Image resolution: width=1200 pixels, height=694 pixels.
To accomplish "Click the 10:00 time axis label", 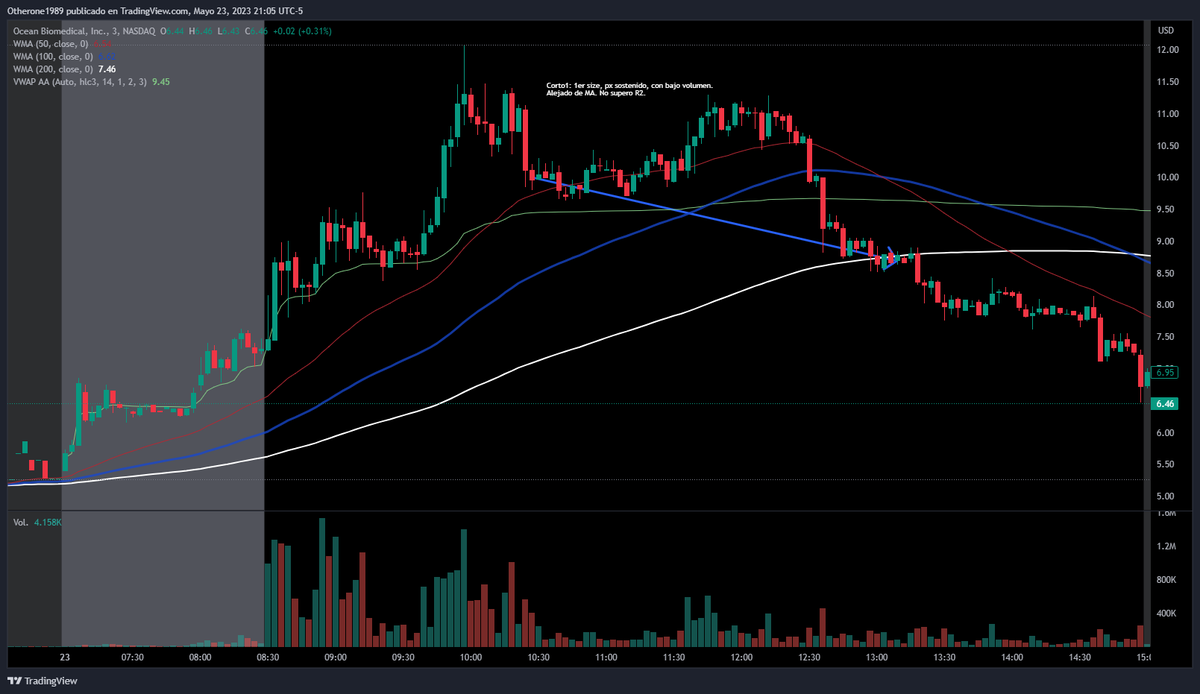I will (471, 657).
